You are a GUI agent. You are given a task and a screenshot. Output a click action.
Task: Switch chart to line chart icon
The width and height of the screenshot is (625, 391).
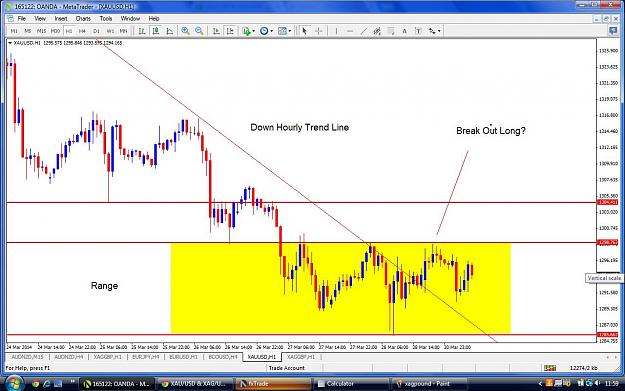[170, 31]
